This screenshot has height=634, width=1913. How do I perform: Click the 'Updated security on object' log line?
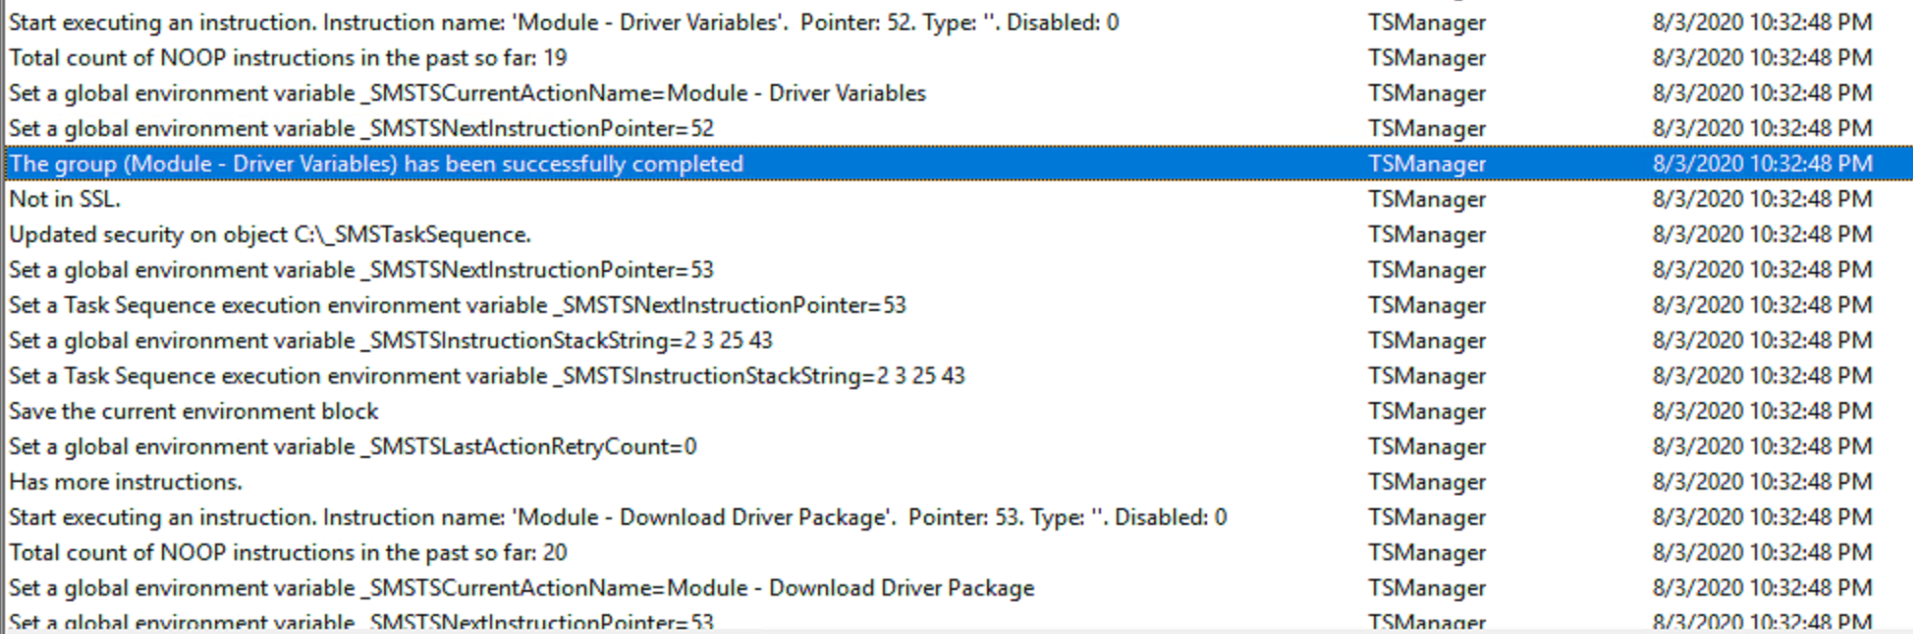click(x=270, y=235)
